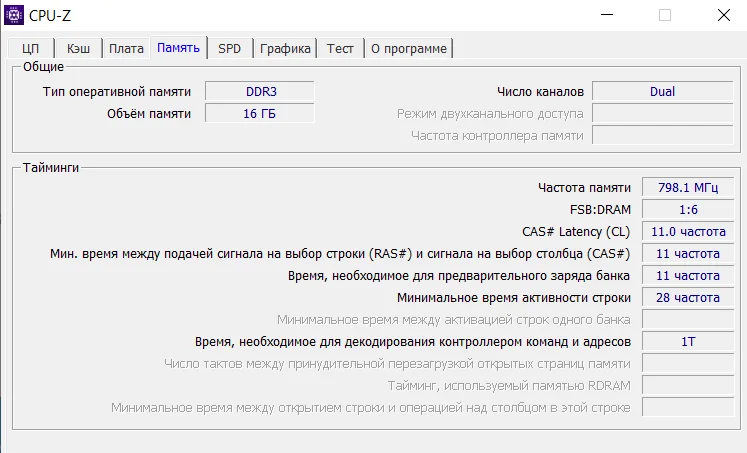Switch to the Графика tab
747x453 pixels.
coord(285,49)
